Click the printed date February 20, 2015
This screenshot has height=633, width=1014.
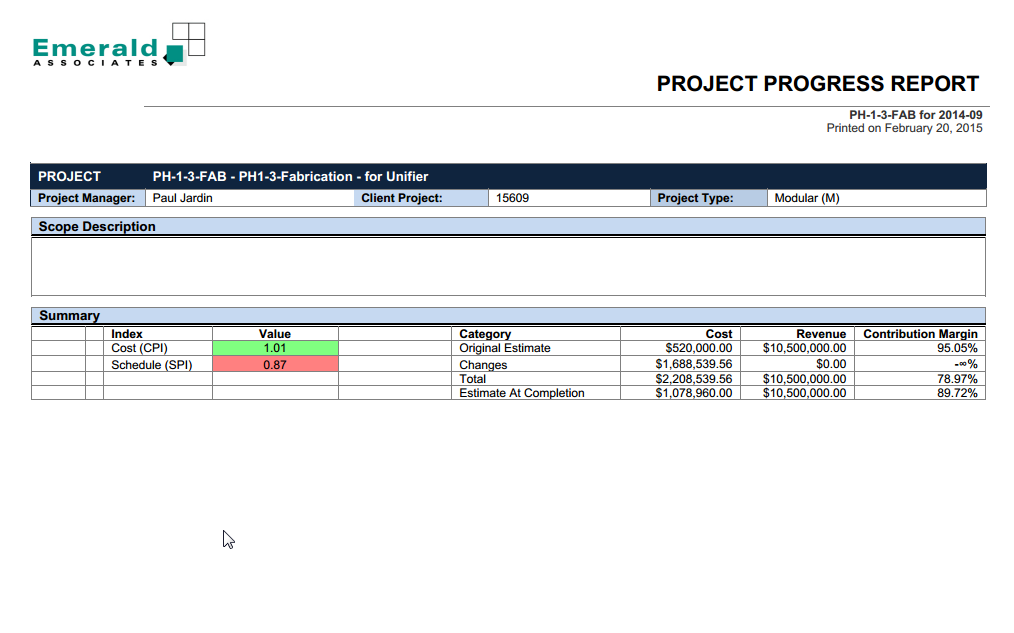pyautogui.click(x=904, y=128)
